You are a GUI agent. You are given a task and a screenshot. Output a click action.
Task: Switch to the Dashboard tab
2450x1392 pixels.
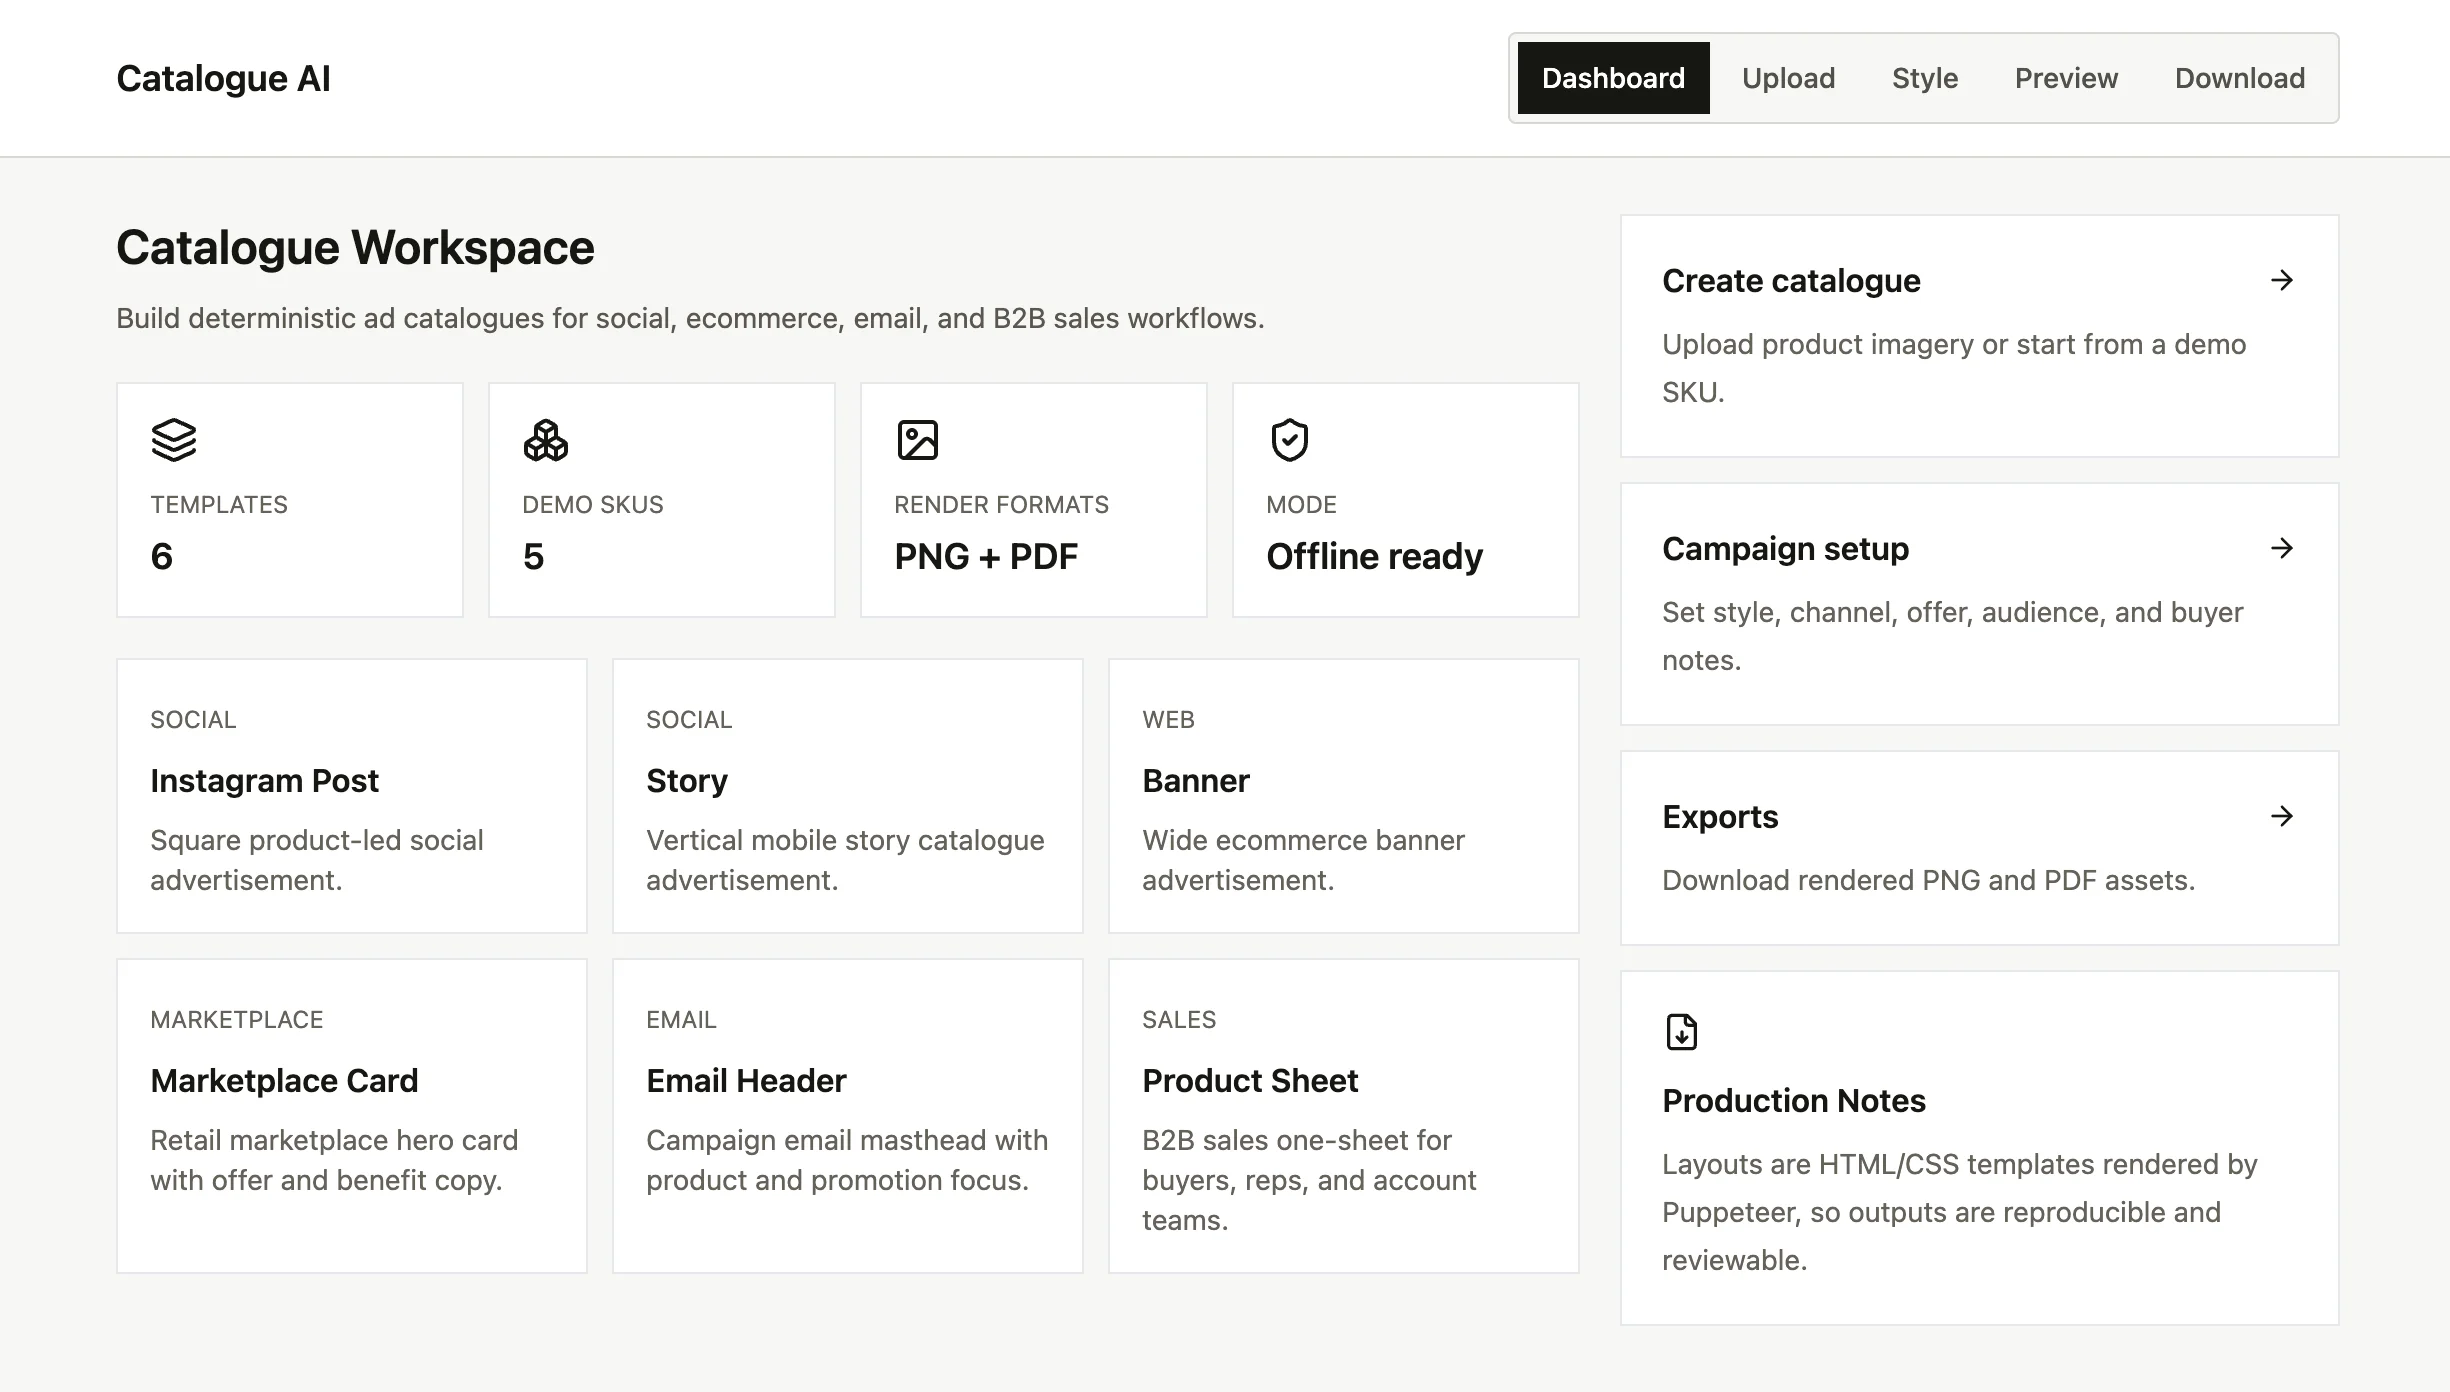click(1613, 78)
